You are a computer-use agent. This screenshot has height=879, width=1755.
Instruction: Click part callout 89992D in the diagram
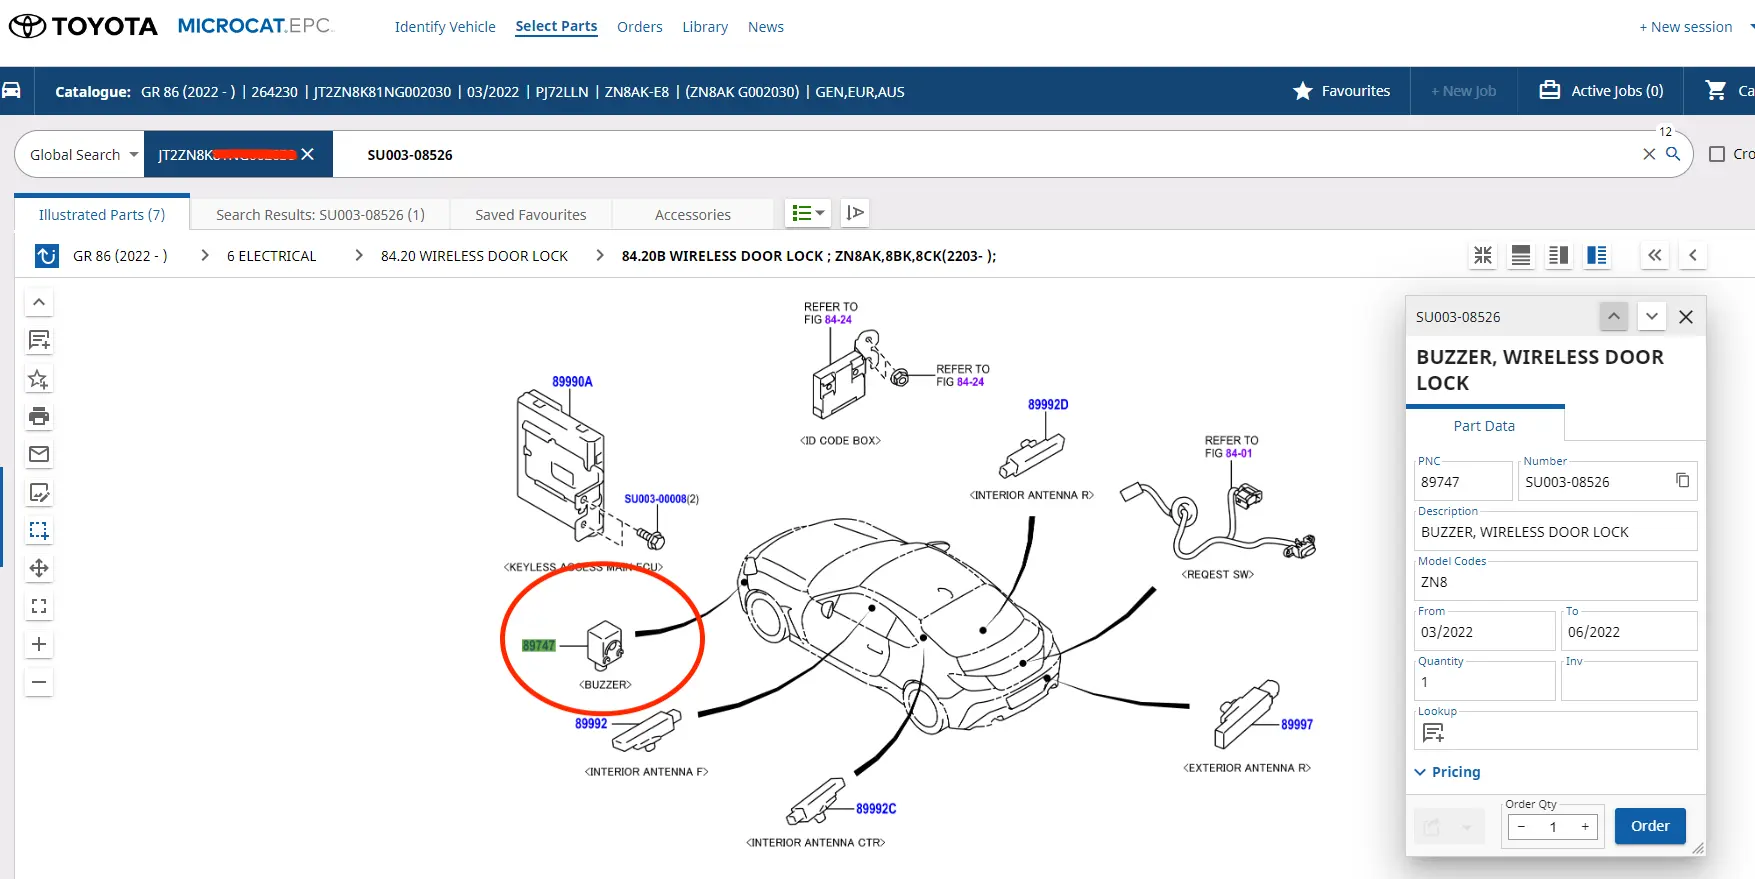(x=1048, y=405)
